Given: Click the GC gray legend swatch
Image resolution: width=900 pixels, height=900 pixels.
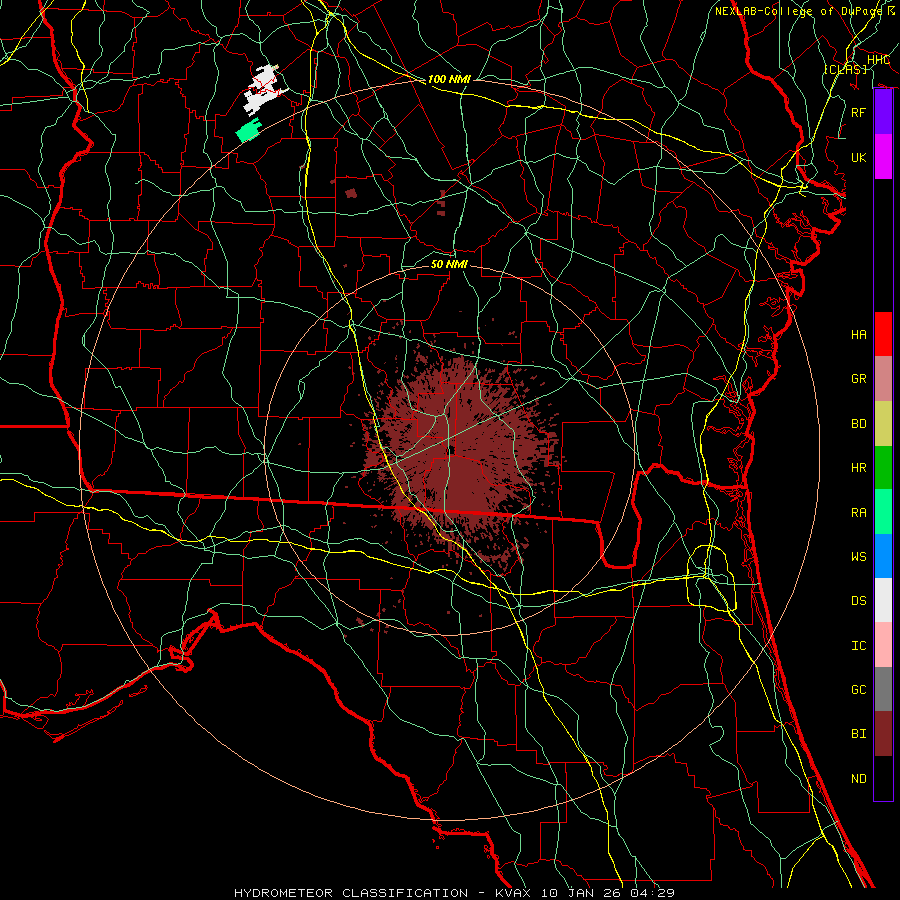Looking at the screenshot, I should 883,689.
